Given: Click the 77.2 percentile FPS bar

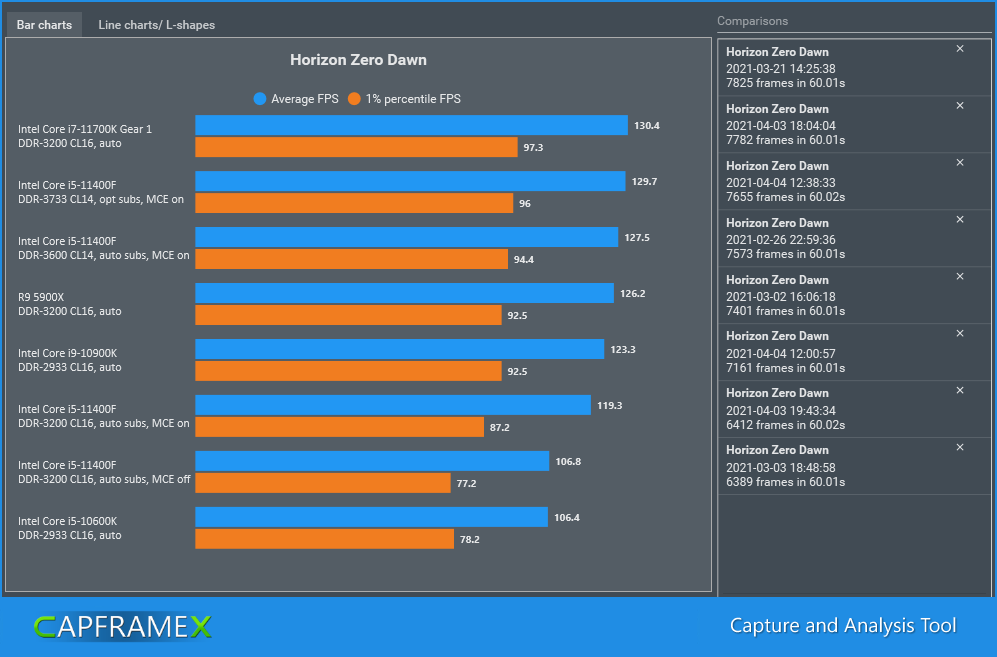Looking at the screenshot, I should (x=323, y=483).
